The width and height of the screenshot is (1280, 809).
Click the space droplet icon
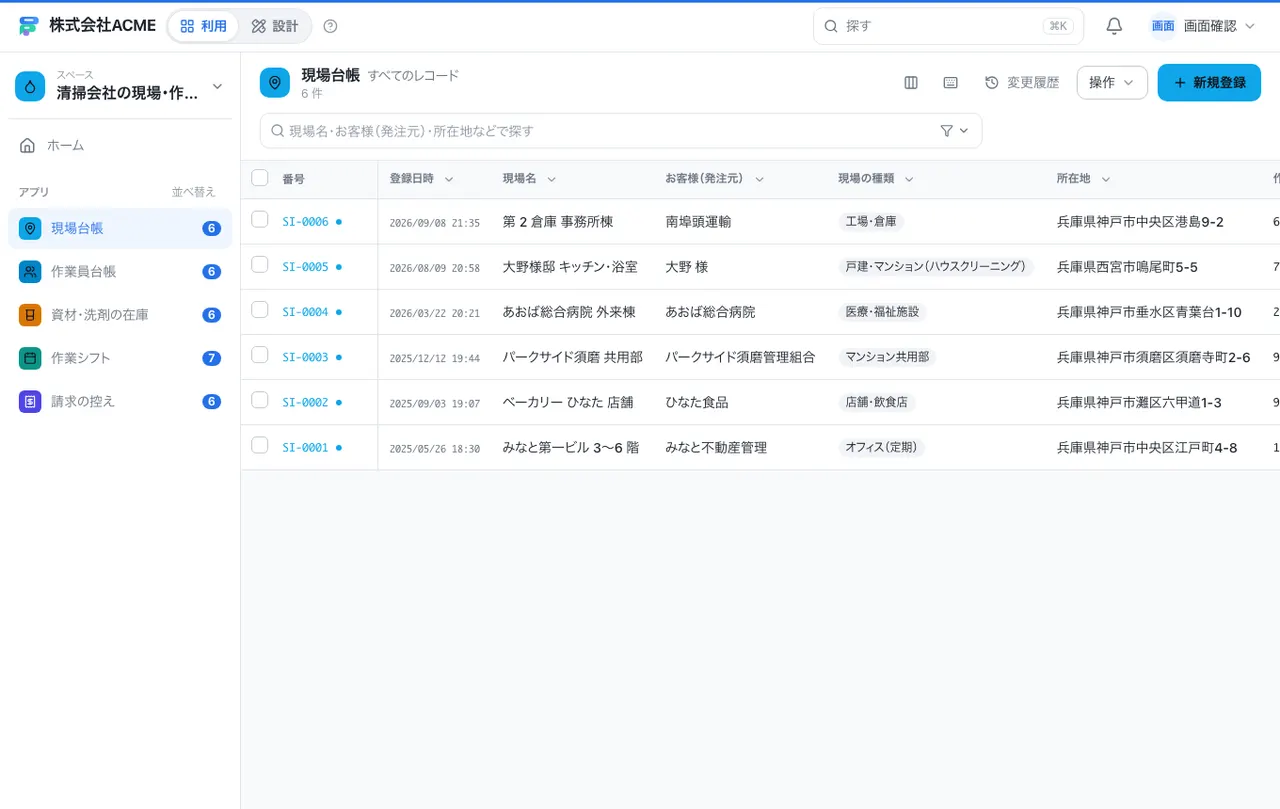click(x=30, y=86)
